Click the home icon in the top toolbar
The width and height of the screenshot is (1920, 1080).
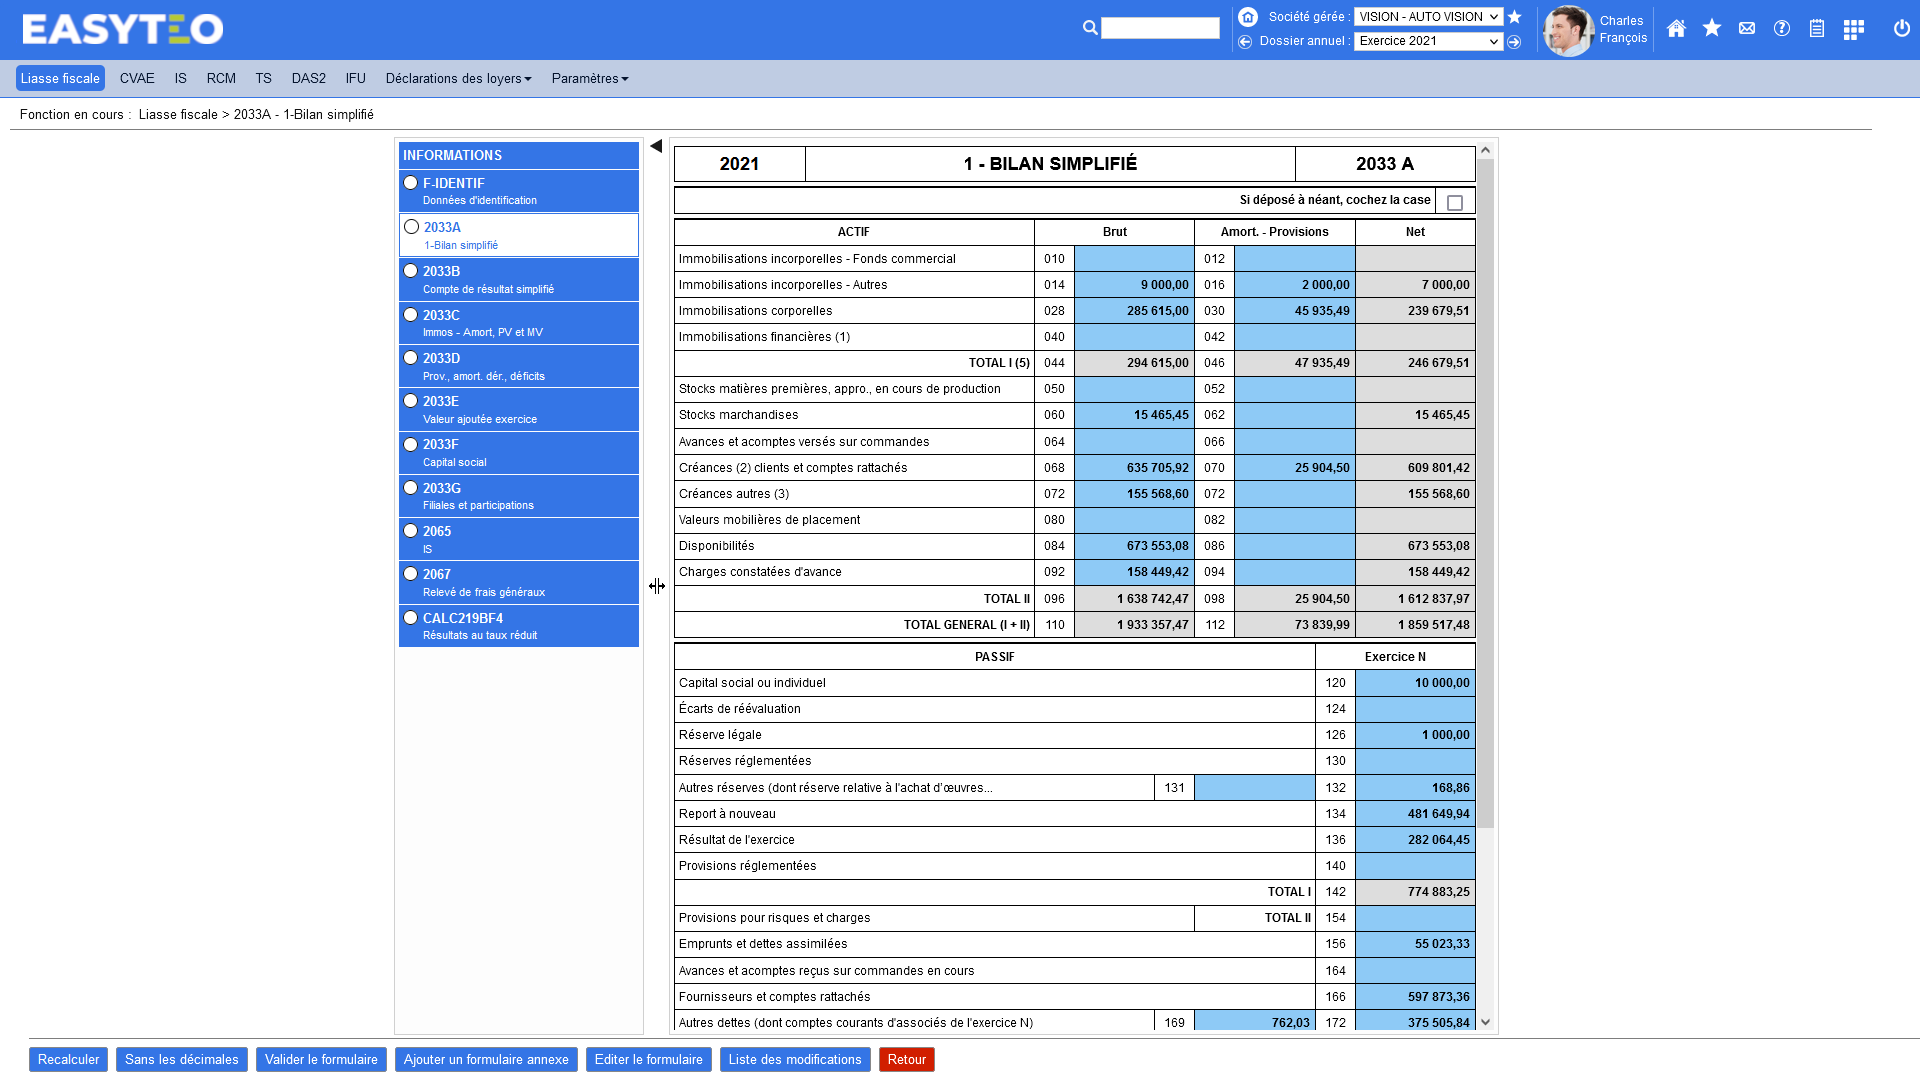[x=1676, y=29]
